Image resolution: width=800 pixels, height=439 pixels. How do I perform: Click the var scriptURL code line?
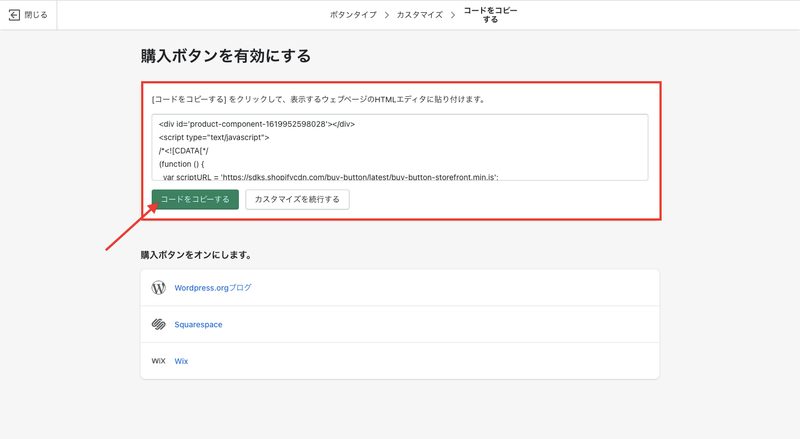click(x=331, y=177)
